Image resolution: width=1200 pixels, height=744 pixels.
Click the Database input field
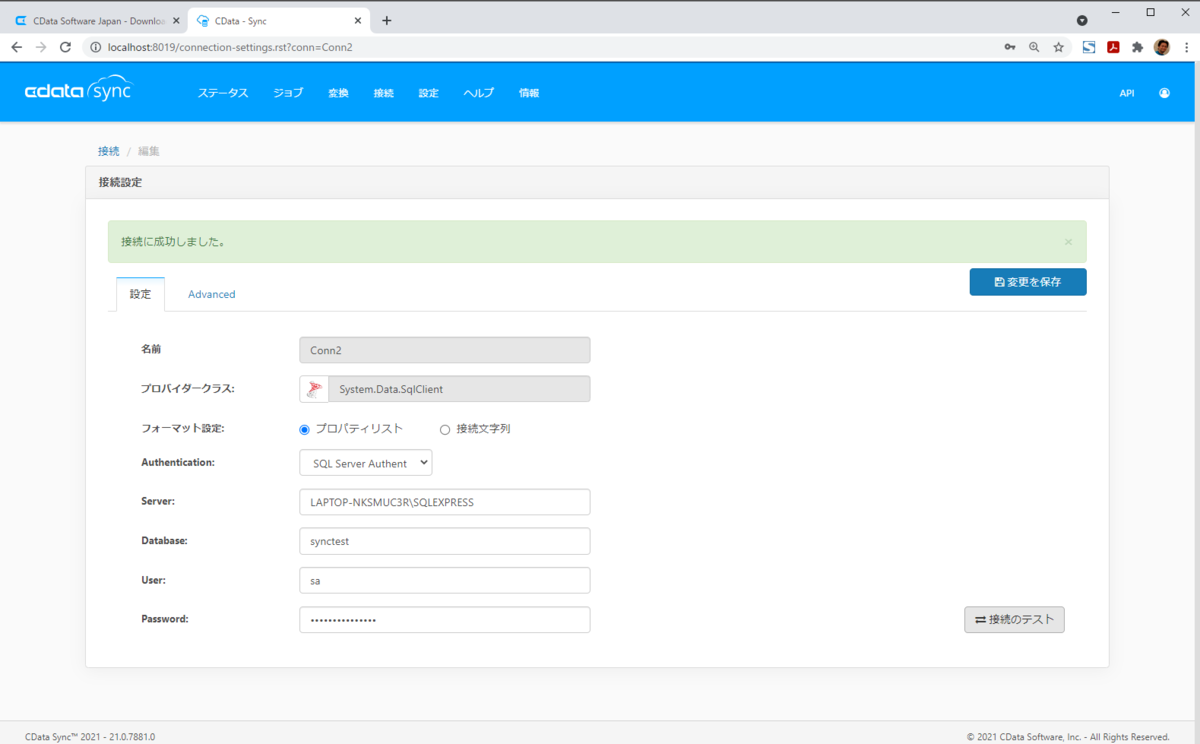[x=445, y=541]
